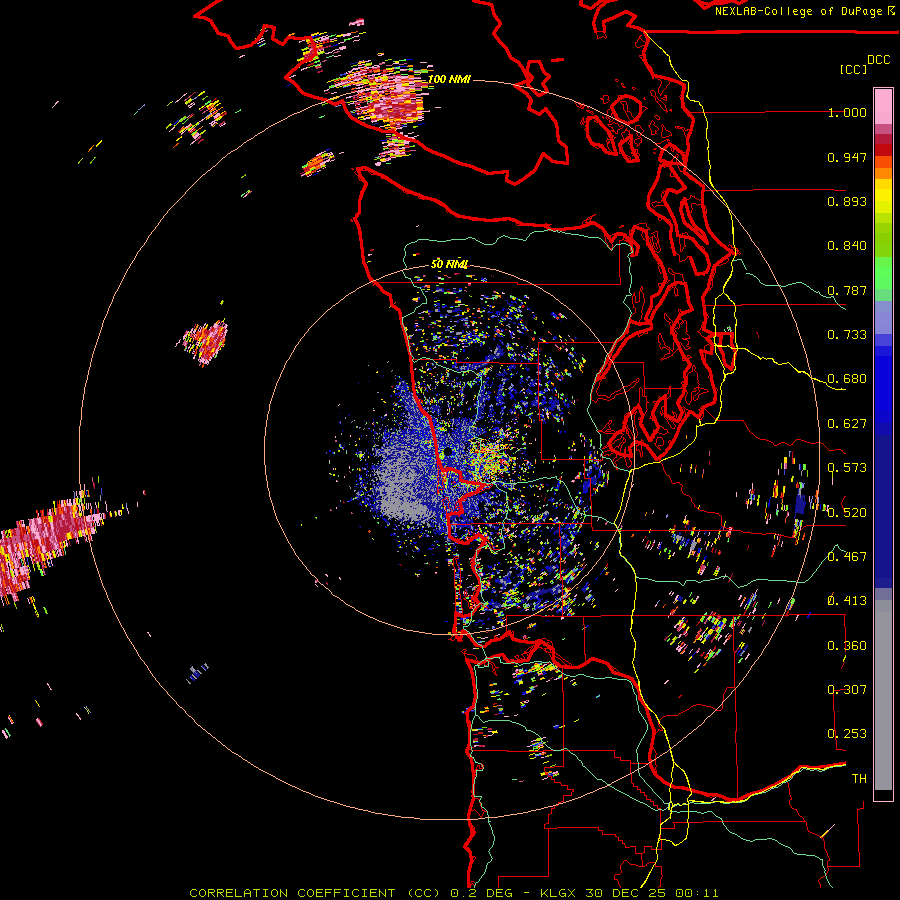Screen dimensions: 900x900
Task: Click the DCC legend label
Action: [x=878, y=60]
